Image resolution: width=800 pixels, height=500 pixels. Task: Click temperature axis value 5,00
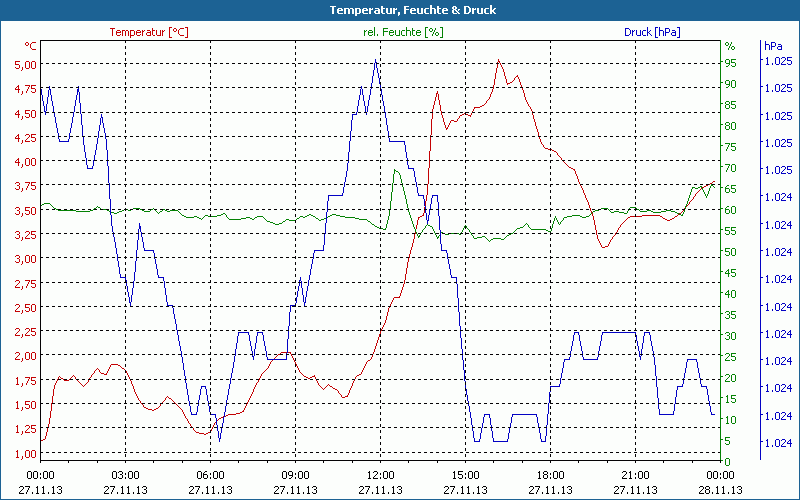click(x=26, y=65)
